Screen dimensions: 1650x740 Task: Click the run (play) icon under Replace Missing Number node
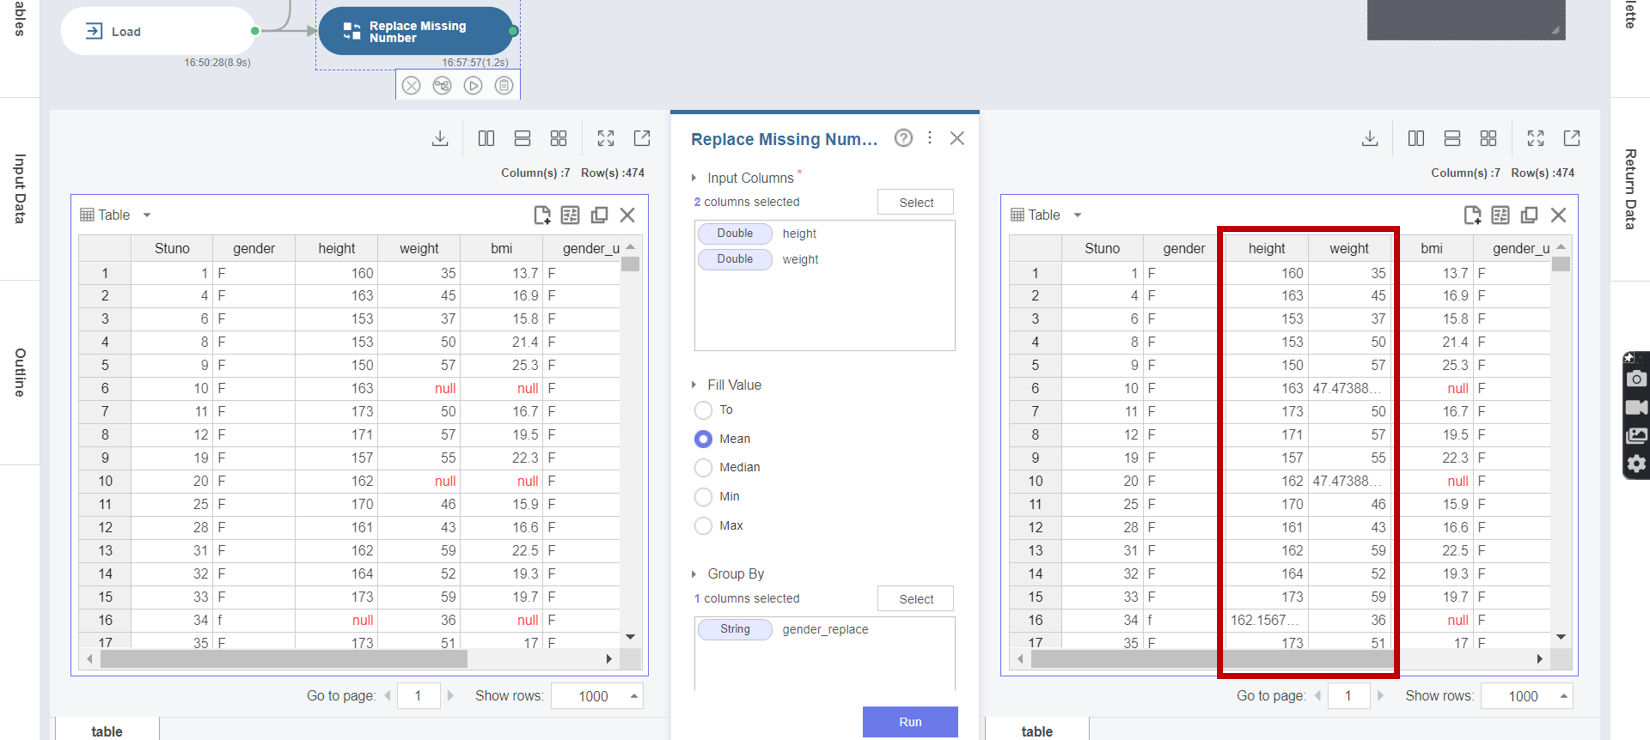point(473,85)
